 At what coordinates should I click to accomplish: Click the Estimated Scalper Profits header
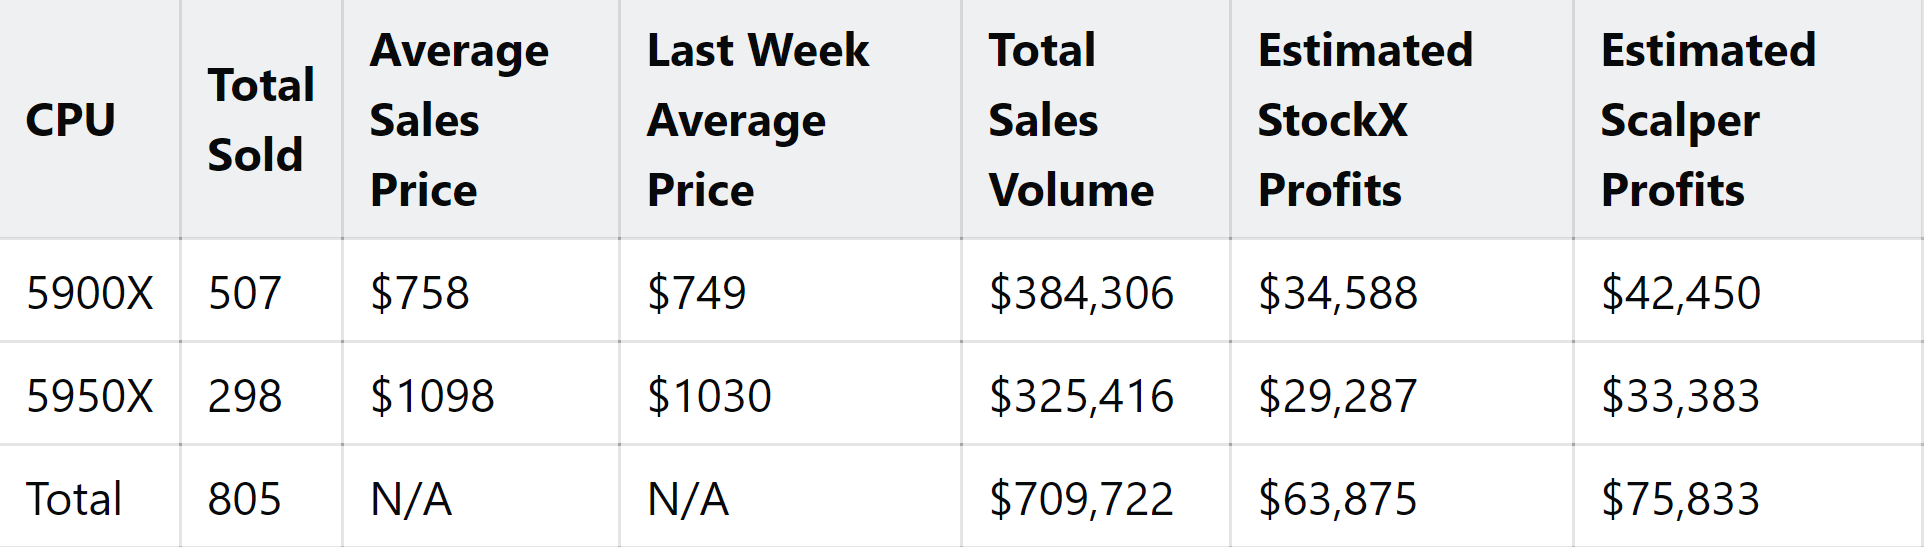click(x=1708, y=120)
